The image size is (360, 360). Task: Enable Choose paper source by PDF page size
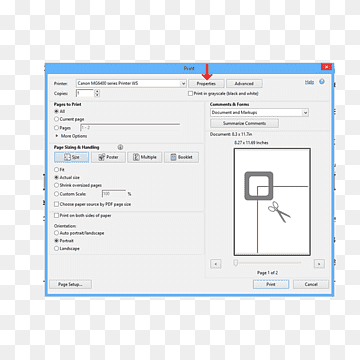57,204
